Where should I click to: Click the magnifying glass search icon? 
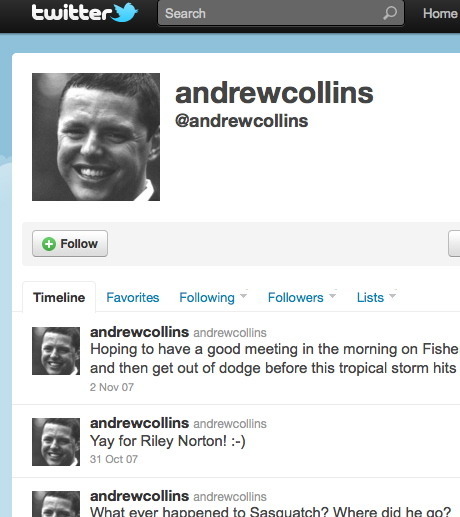pyautogui.click(x=390, y=13)
